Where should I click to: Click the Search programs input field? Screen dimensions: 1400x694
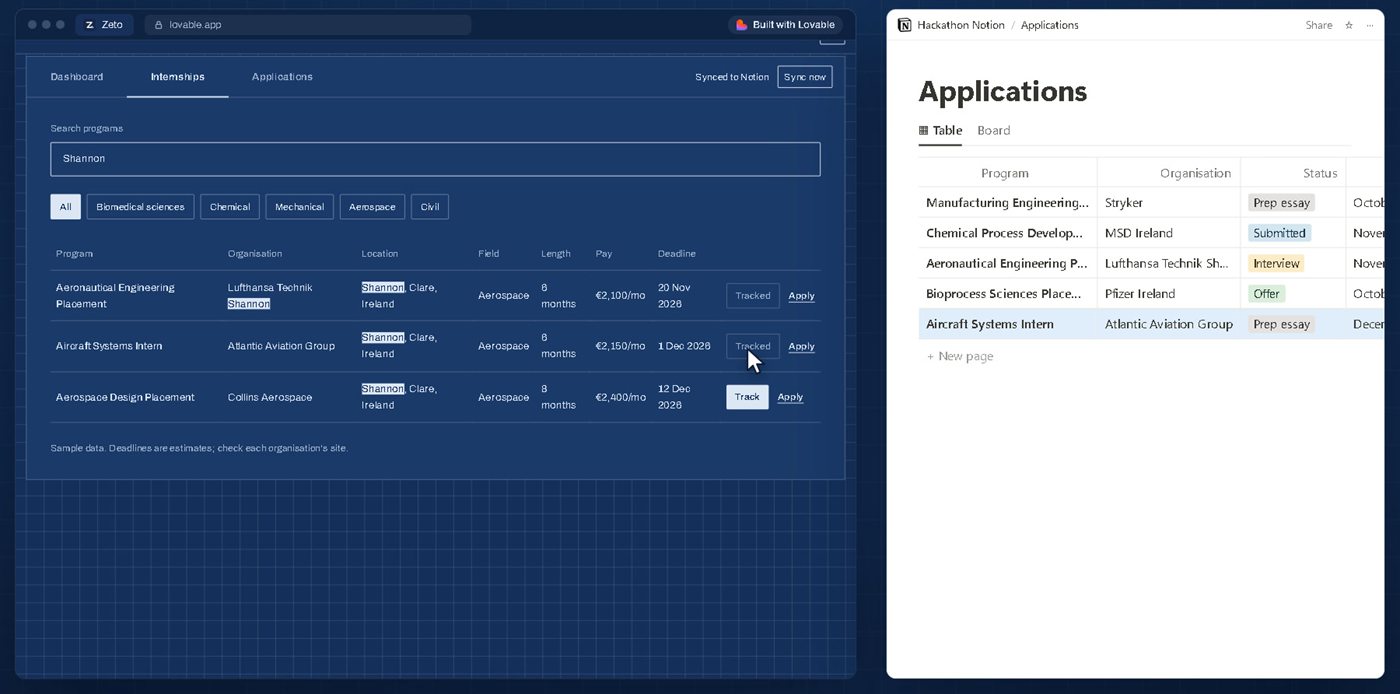[x=435, y=159]
